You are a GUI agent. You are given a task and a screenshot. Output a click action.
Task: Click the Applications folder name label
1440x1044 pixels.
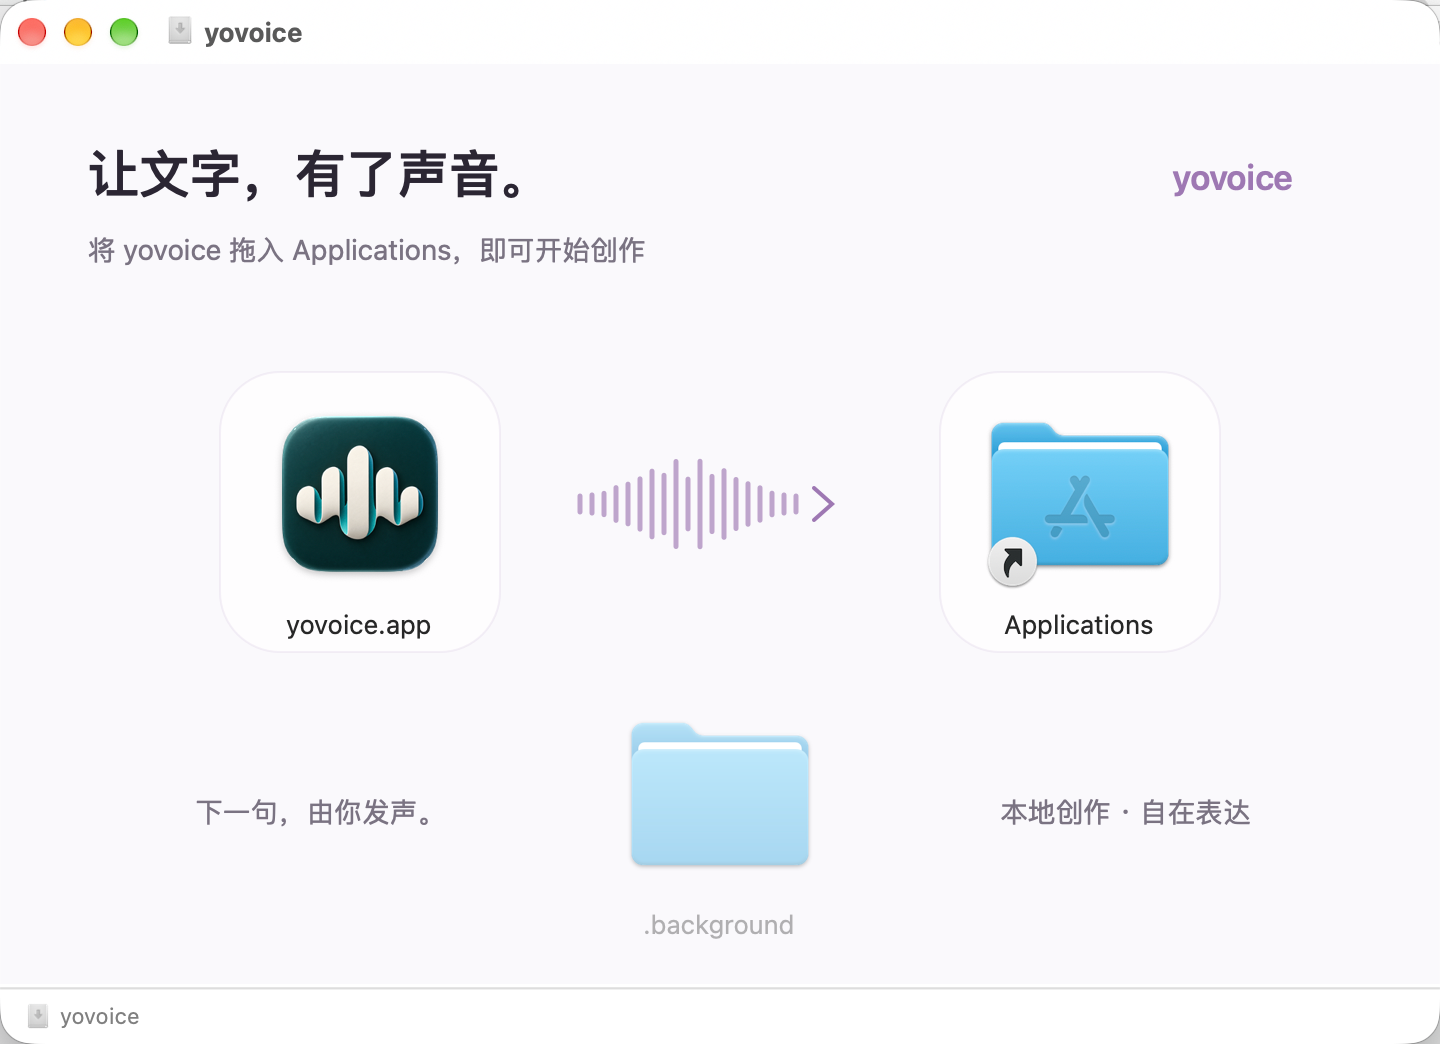[1079, 625]
